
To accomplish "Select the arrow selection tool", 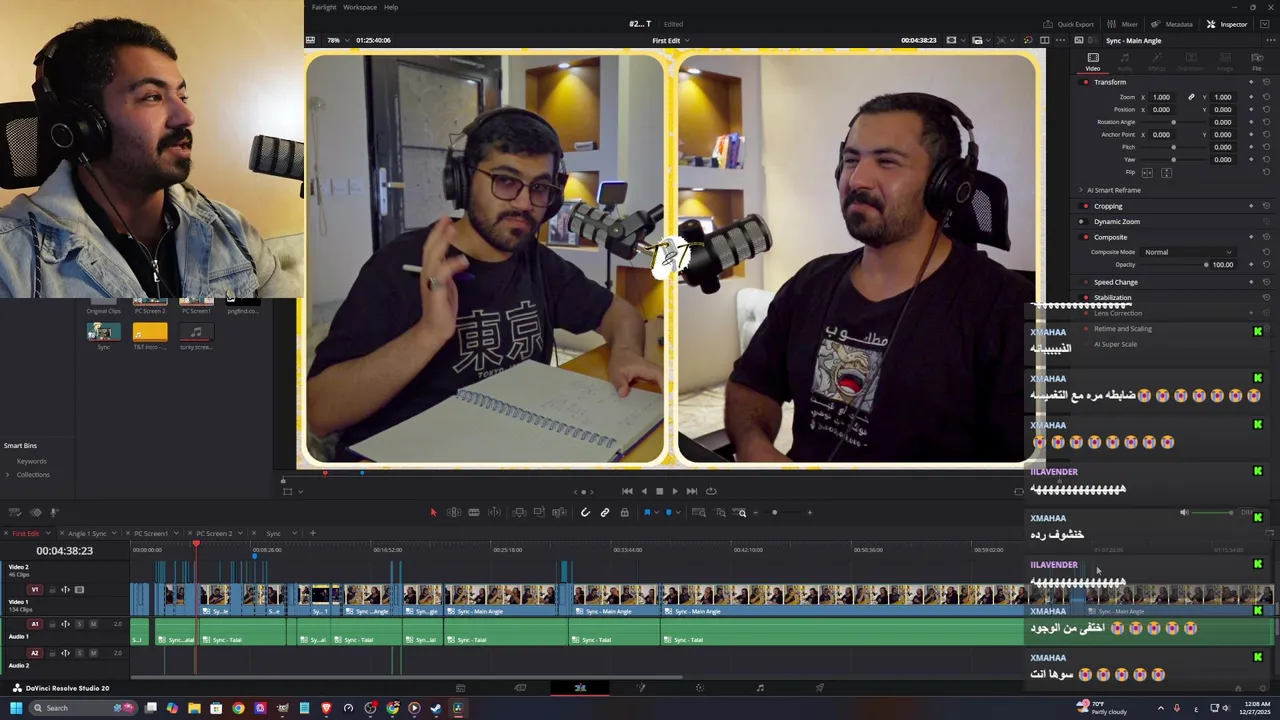I will [433, 512].
